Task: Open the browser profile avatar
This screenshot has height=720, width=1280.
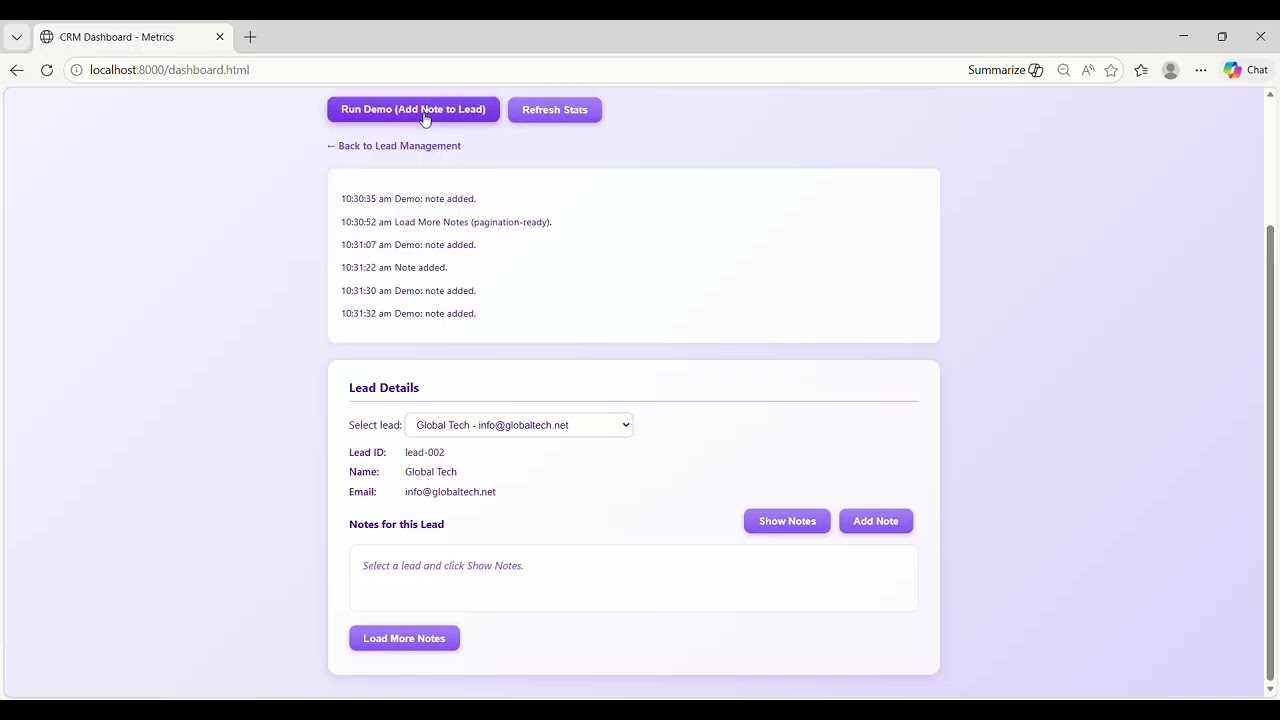Action: tap(1171, 70)
